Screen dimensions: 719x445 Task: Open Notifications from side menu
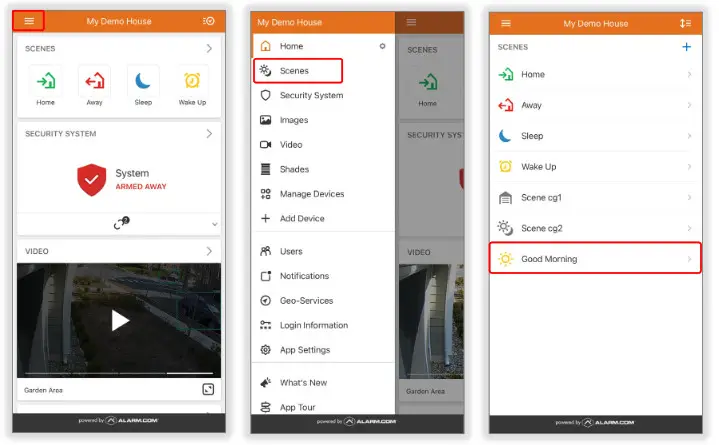click(324, 276)
